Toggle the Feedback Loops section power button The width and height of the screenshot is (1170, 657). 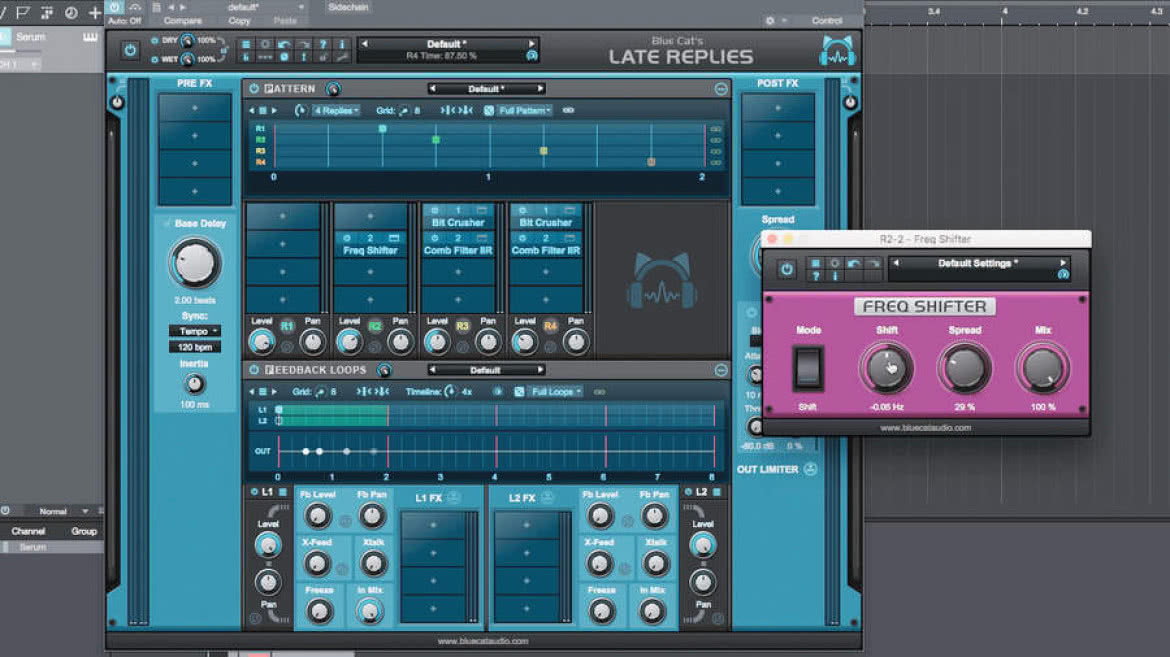pos(254,370)
